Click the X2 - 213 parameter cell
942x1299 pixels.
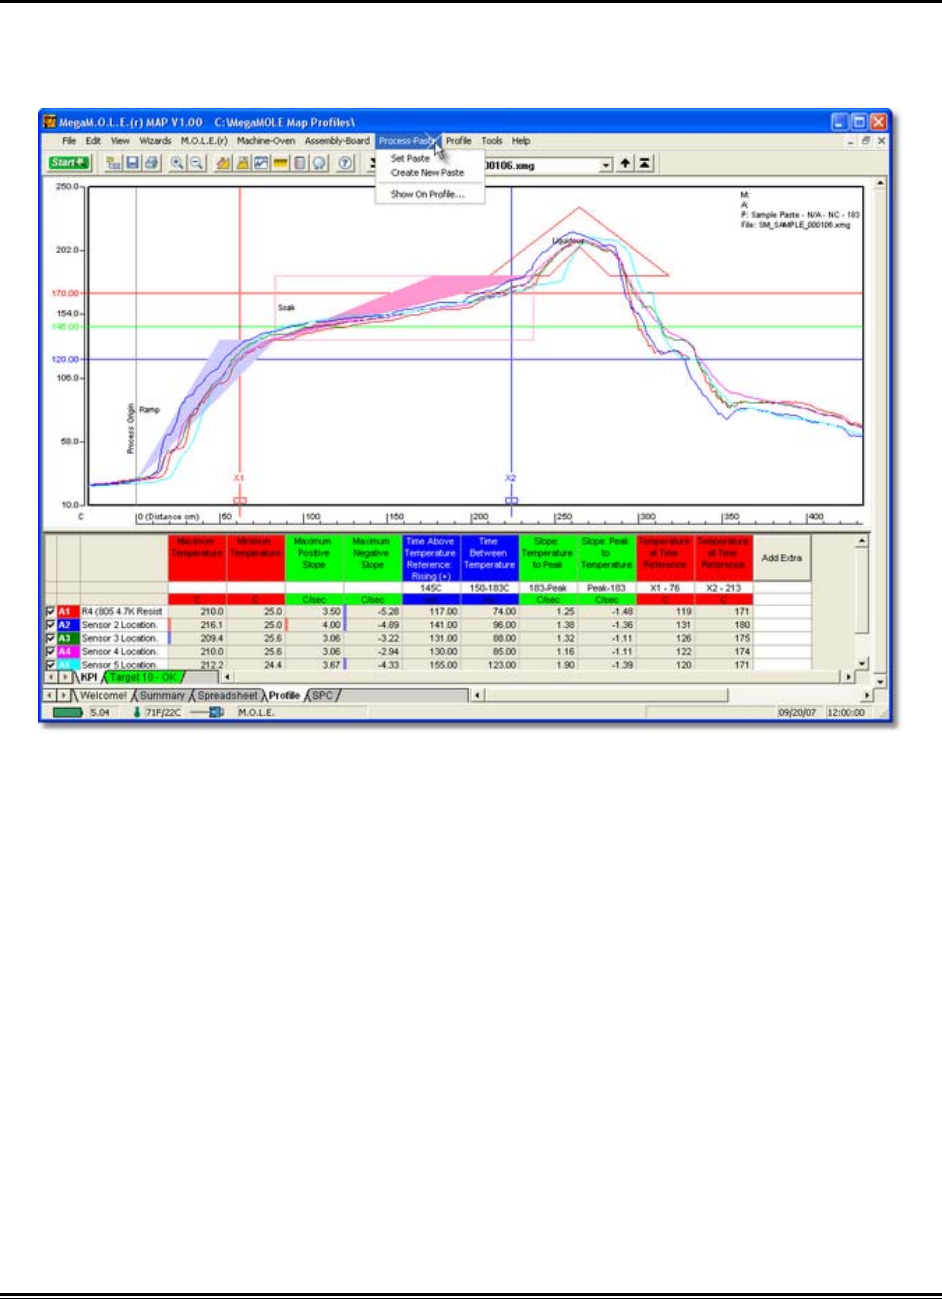click(723, 588)
